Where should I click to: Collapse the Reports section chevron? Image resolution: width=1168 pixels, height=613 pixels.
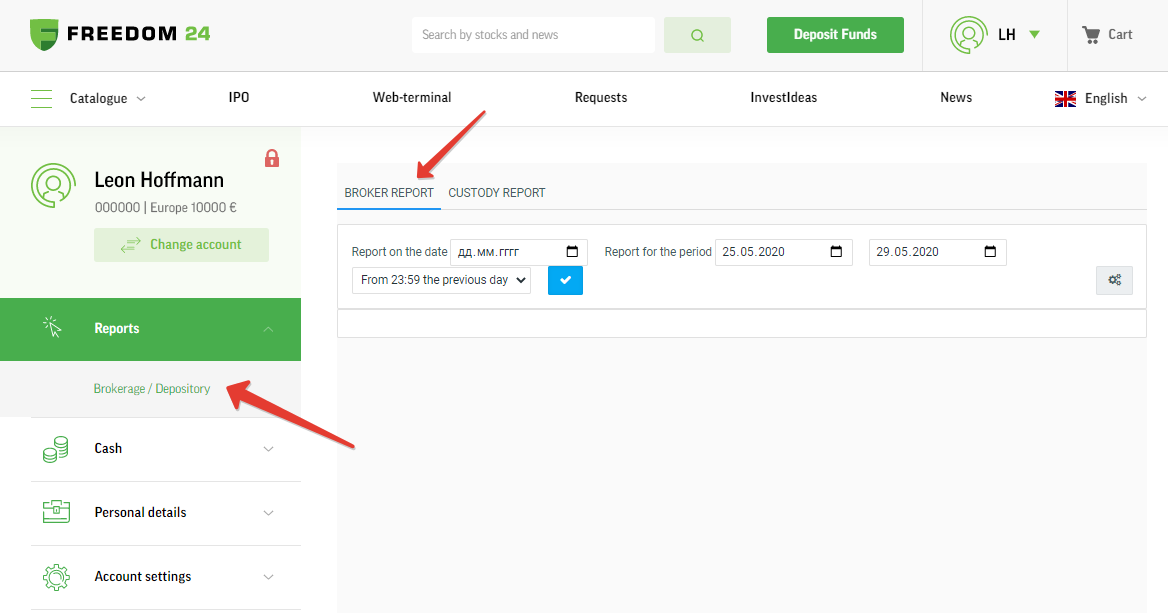pos(268,329)
